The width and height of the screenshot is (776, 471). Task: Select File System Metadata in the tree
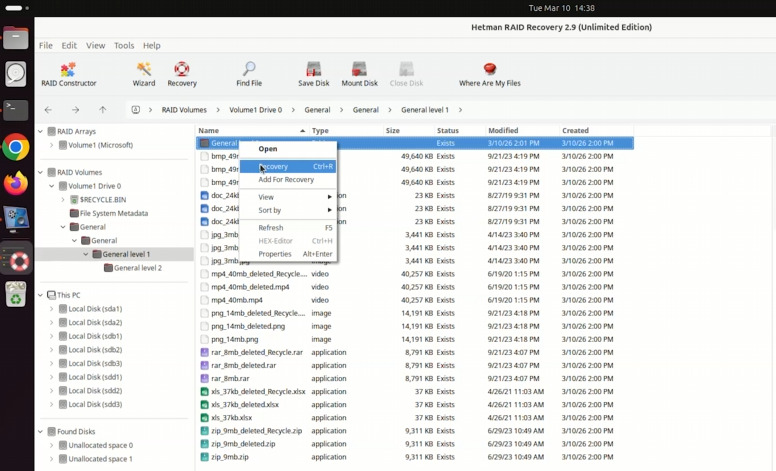(114, 213)
